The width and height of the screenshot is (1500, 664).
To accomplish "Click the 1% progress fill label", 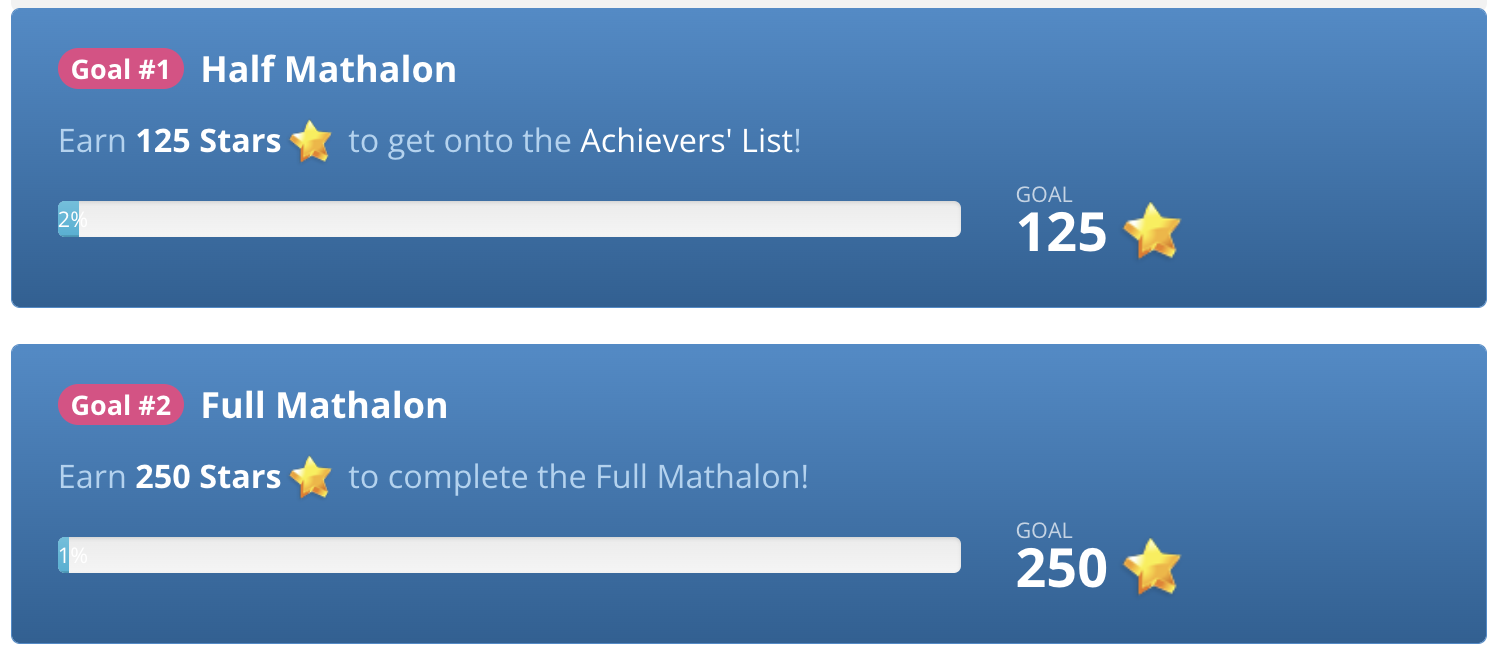I will tap(72, 556).
